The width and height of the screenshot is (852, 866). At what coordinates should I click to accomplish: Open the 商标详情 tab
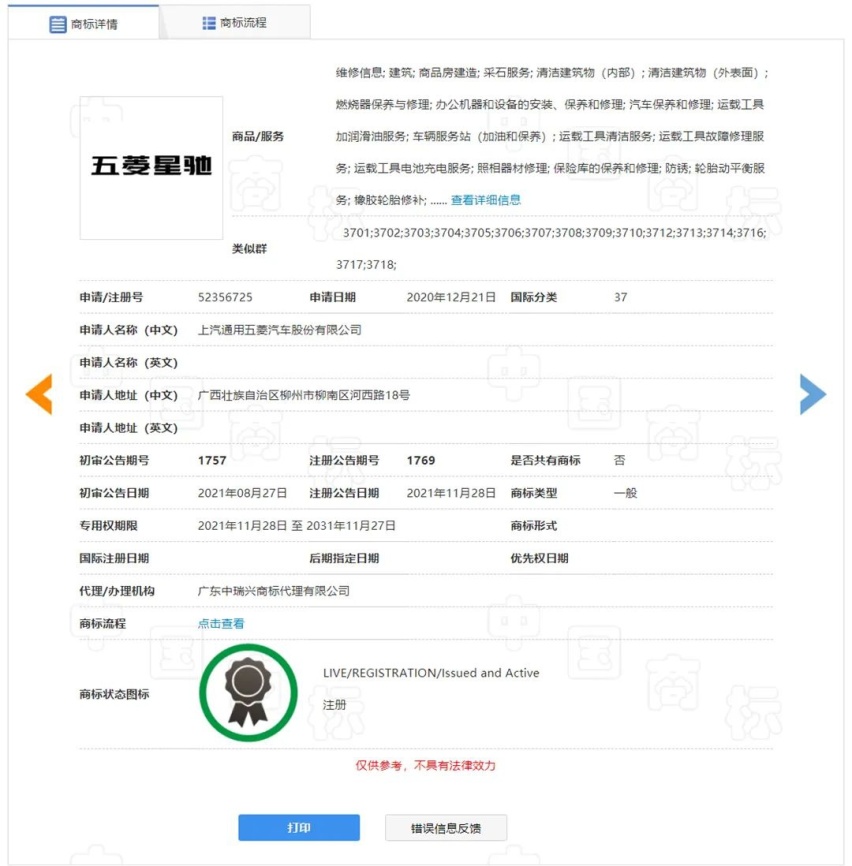(x=83, y=23)
